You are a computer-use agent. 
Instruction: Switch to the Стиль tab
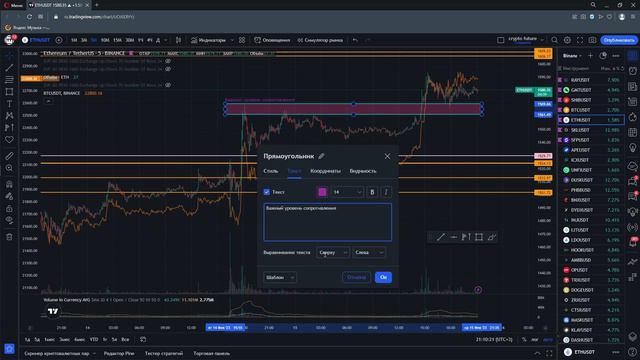pyautogui.click(x=271, y=171)
